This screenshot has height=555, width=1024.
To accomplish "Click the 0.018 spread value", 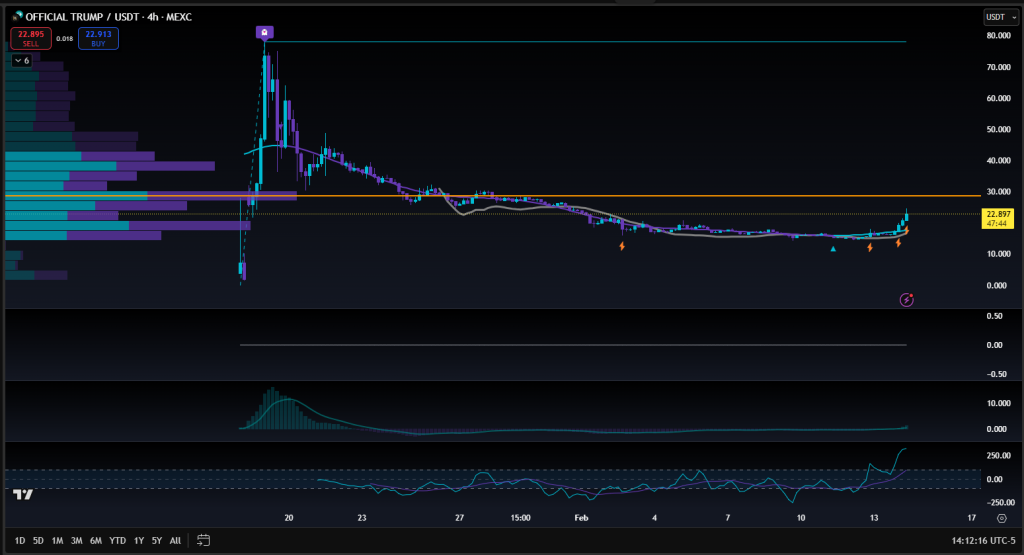I will [x=65, y=39].
